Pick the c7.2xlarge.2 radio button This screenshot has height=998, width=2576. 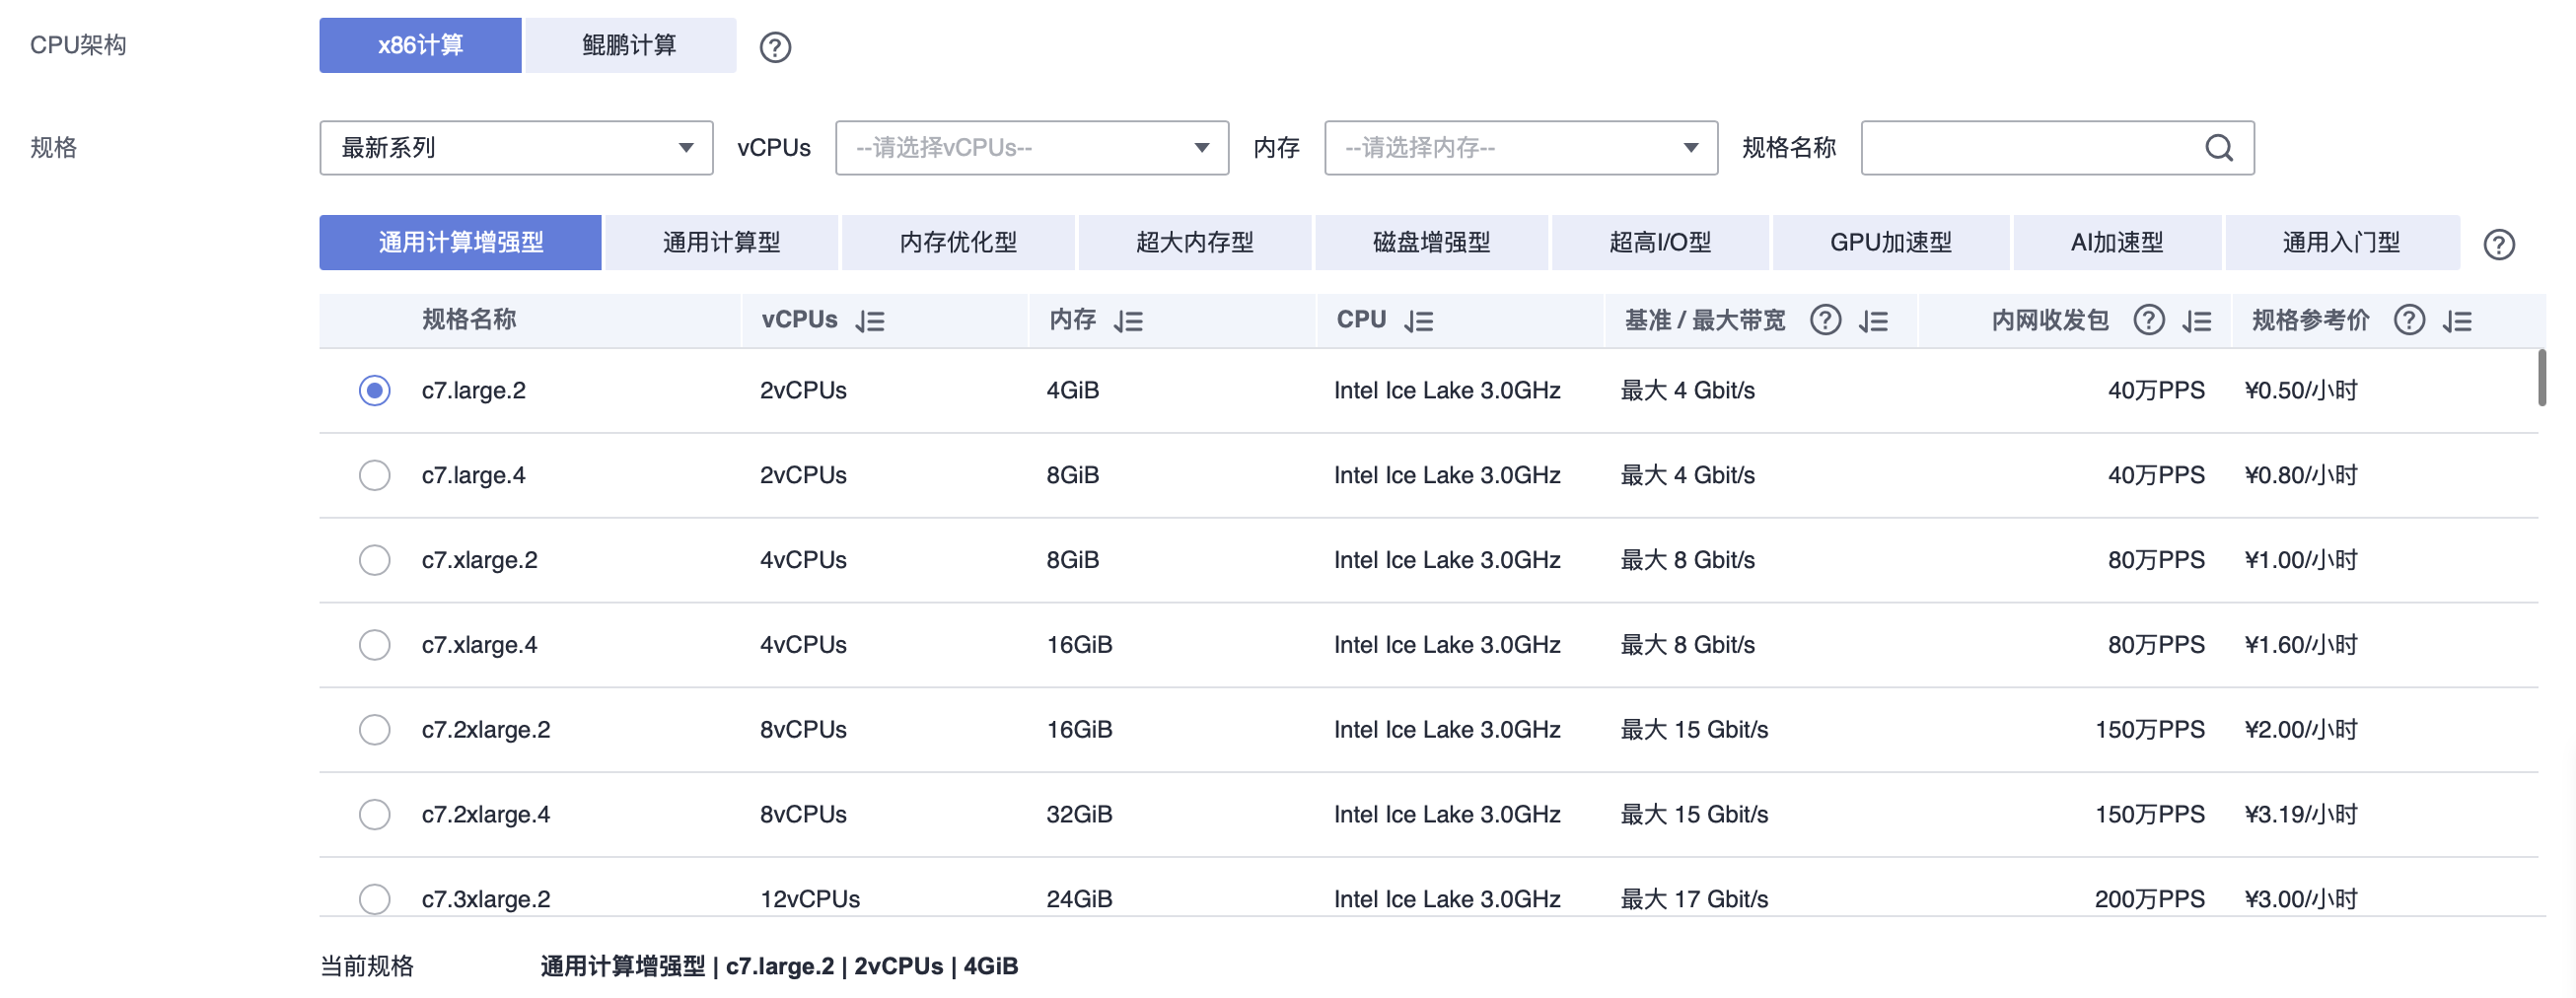tap(375, 730)
